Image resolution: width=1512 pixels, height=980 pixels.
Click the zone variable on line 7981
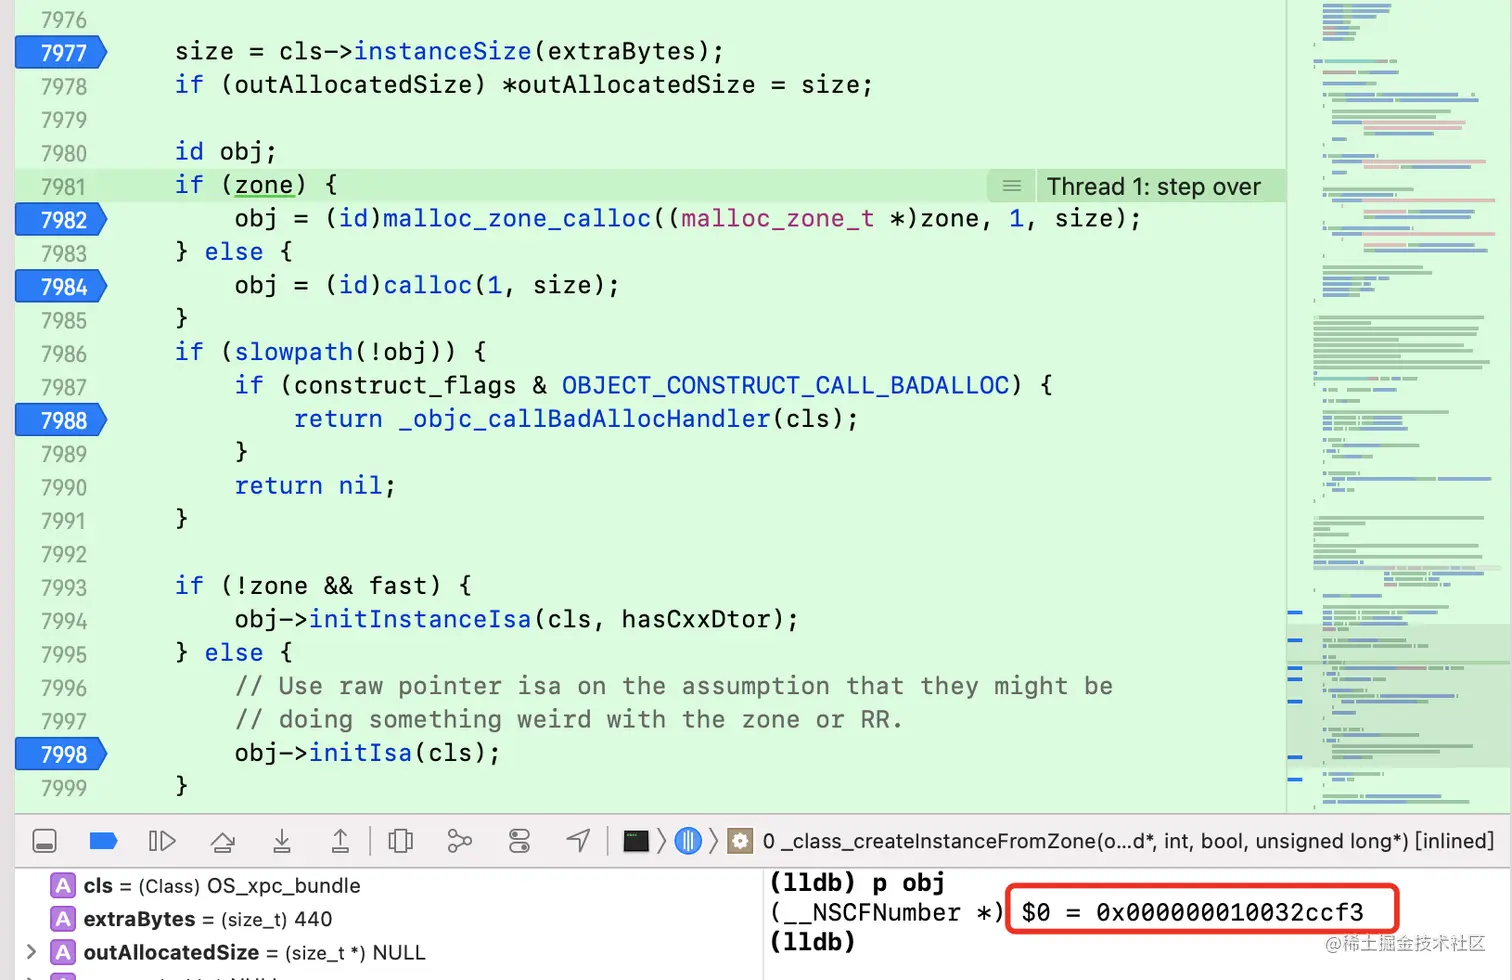click(x=264, y=185)
